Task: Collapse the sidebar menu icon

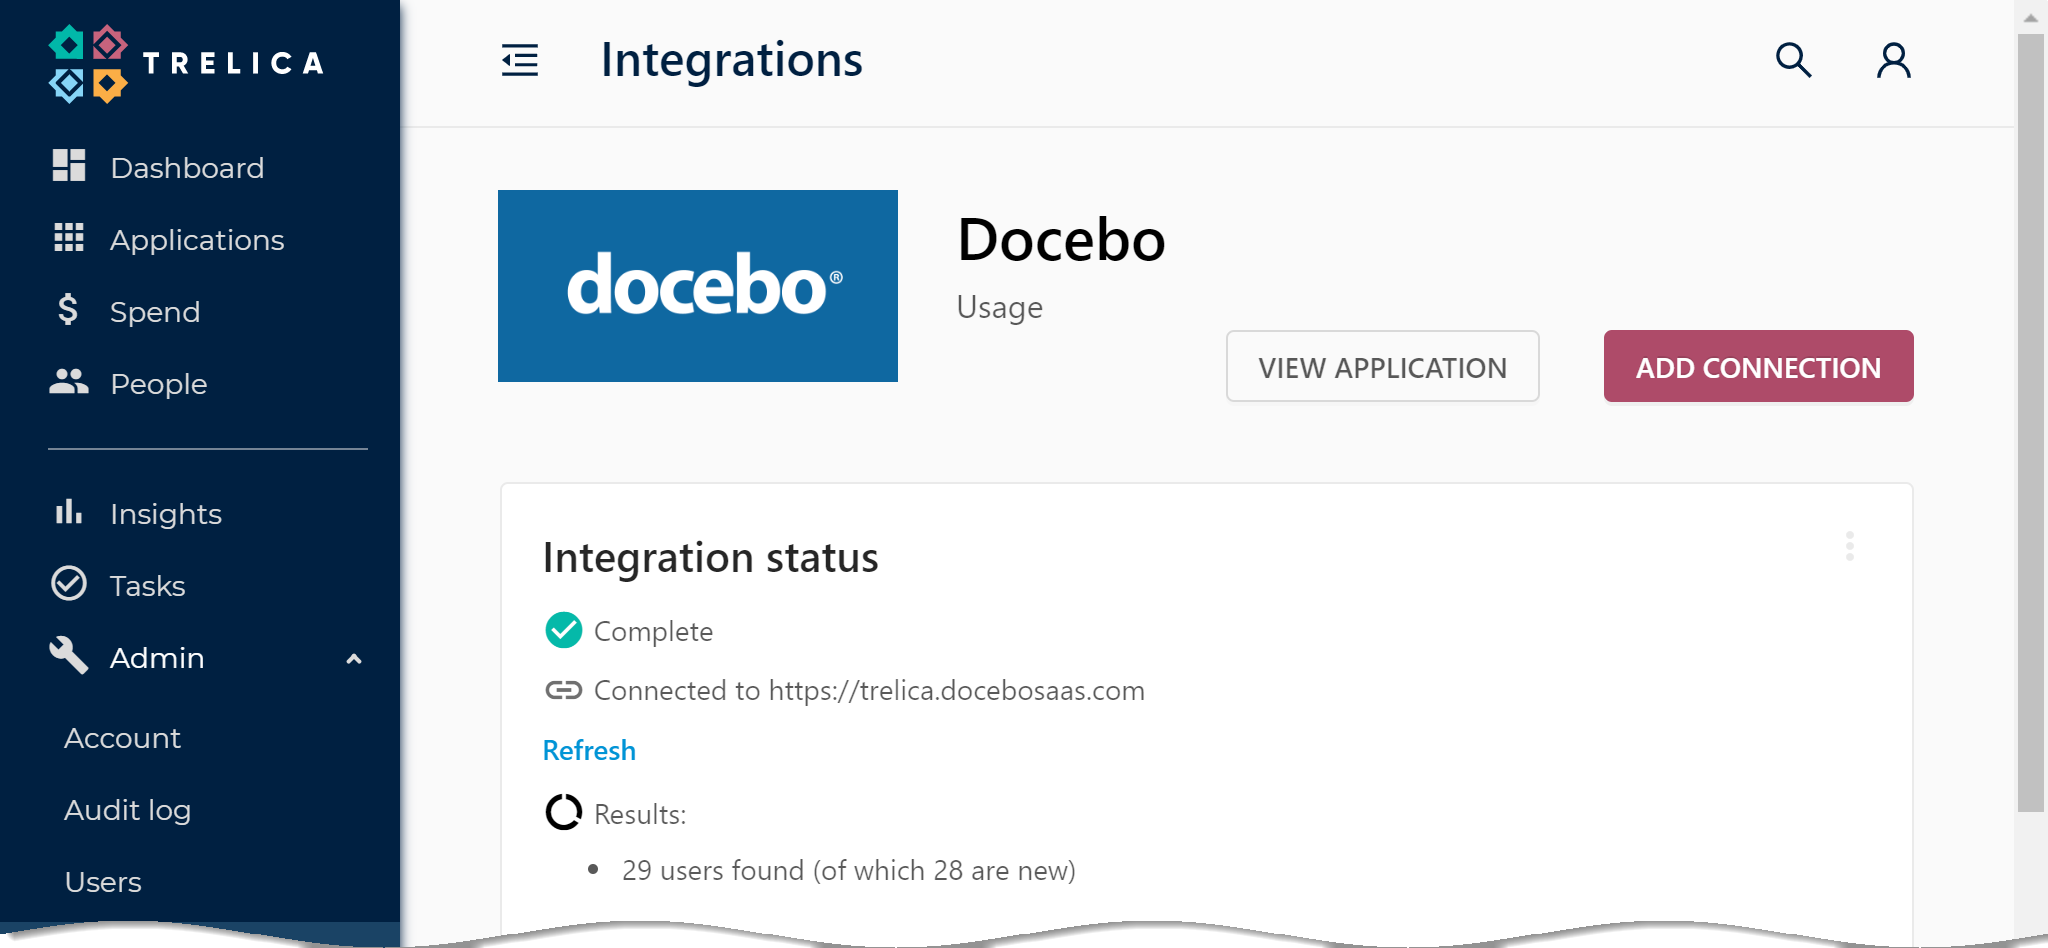Action: (520, 60)
